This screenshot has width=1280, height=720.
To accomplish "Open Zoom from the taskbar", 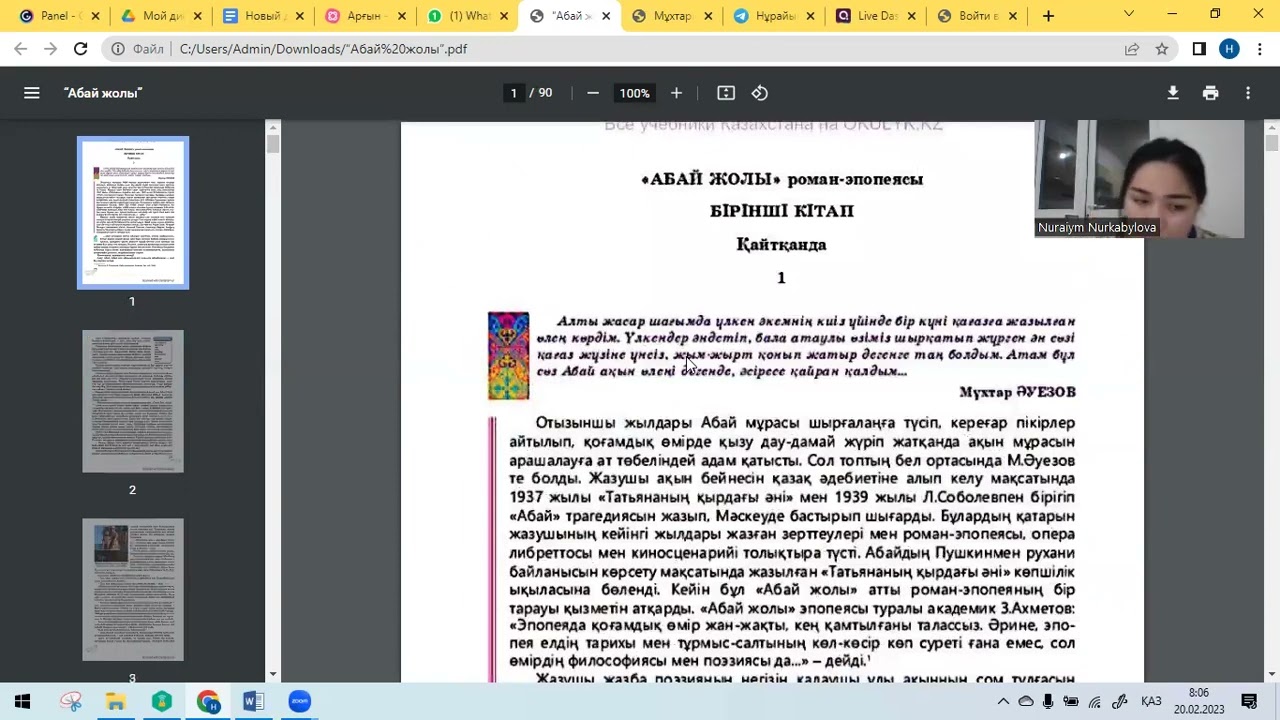I will pos(300,701).
